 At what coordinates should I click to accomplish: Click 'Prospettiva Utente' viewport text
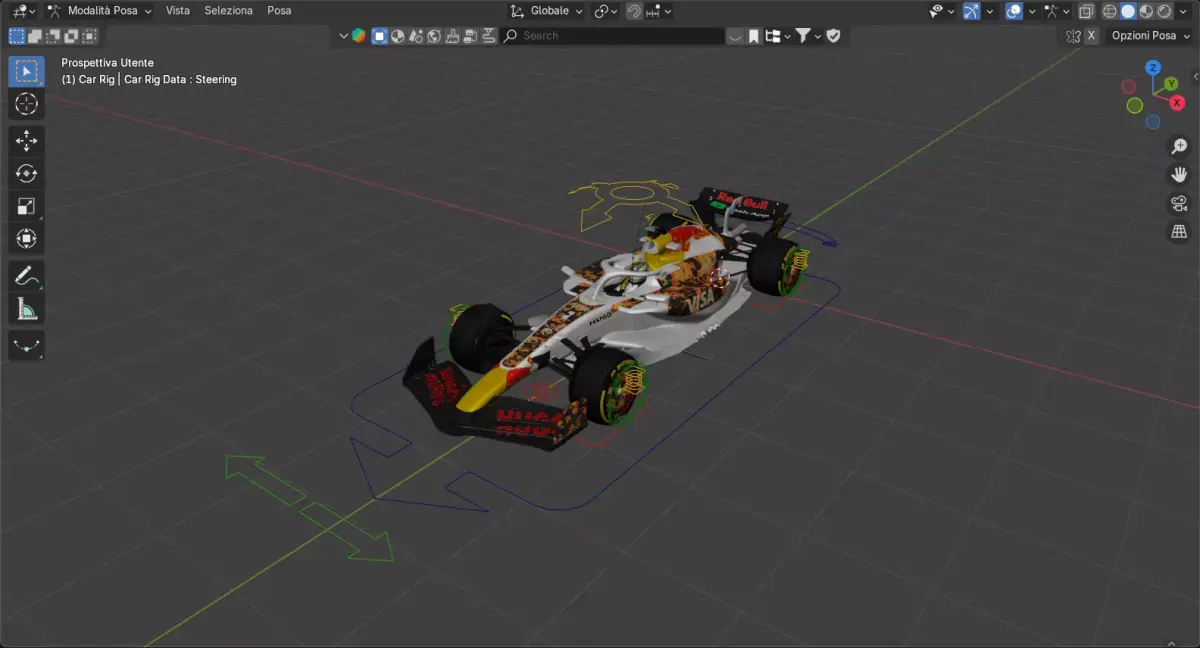click(x=108, y=63)
